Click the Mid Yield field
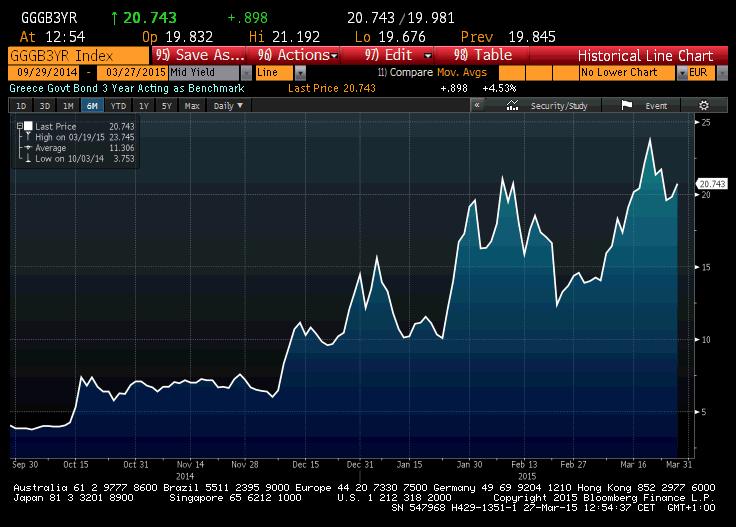The width and height of the screenshot is (736, 527). click(x=204, y=73)
